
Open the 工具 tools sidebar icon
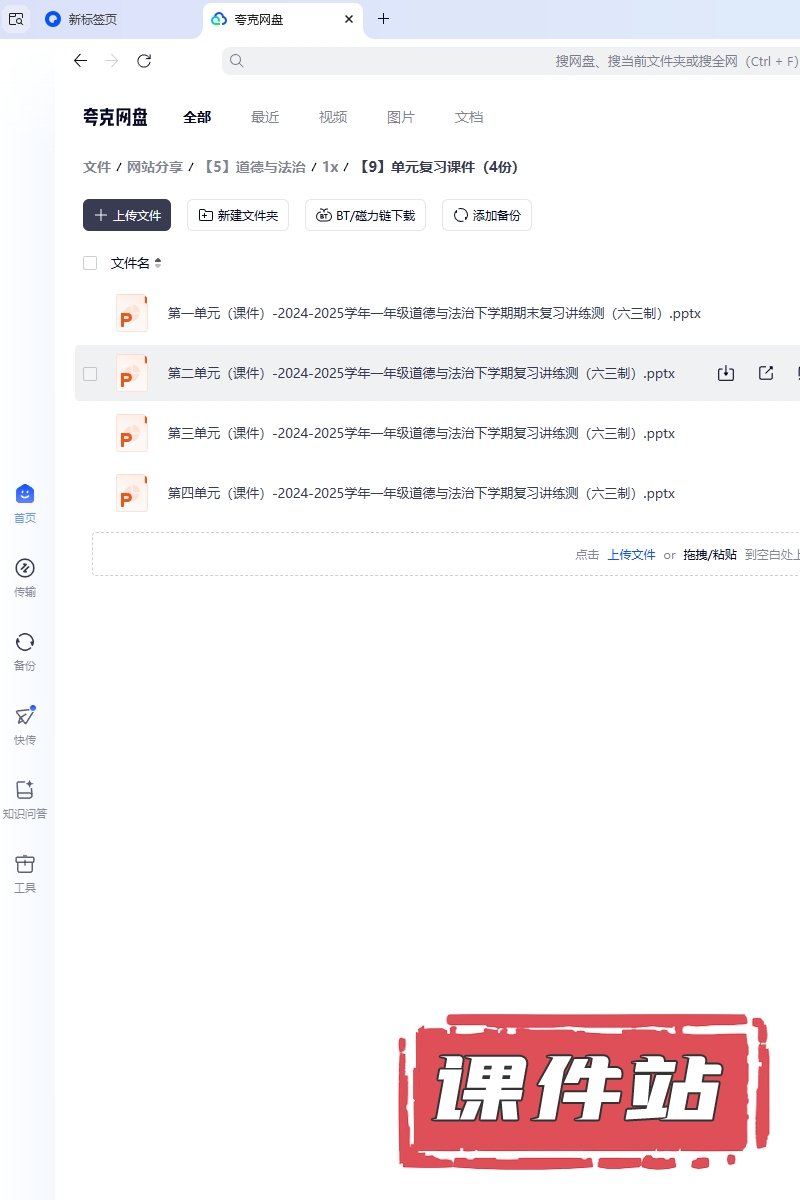pos(25,864)
